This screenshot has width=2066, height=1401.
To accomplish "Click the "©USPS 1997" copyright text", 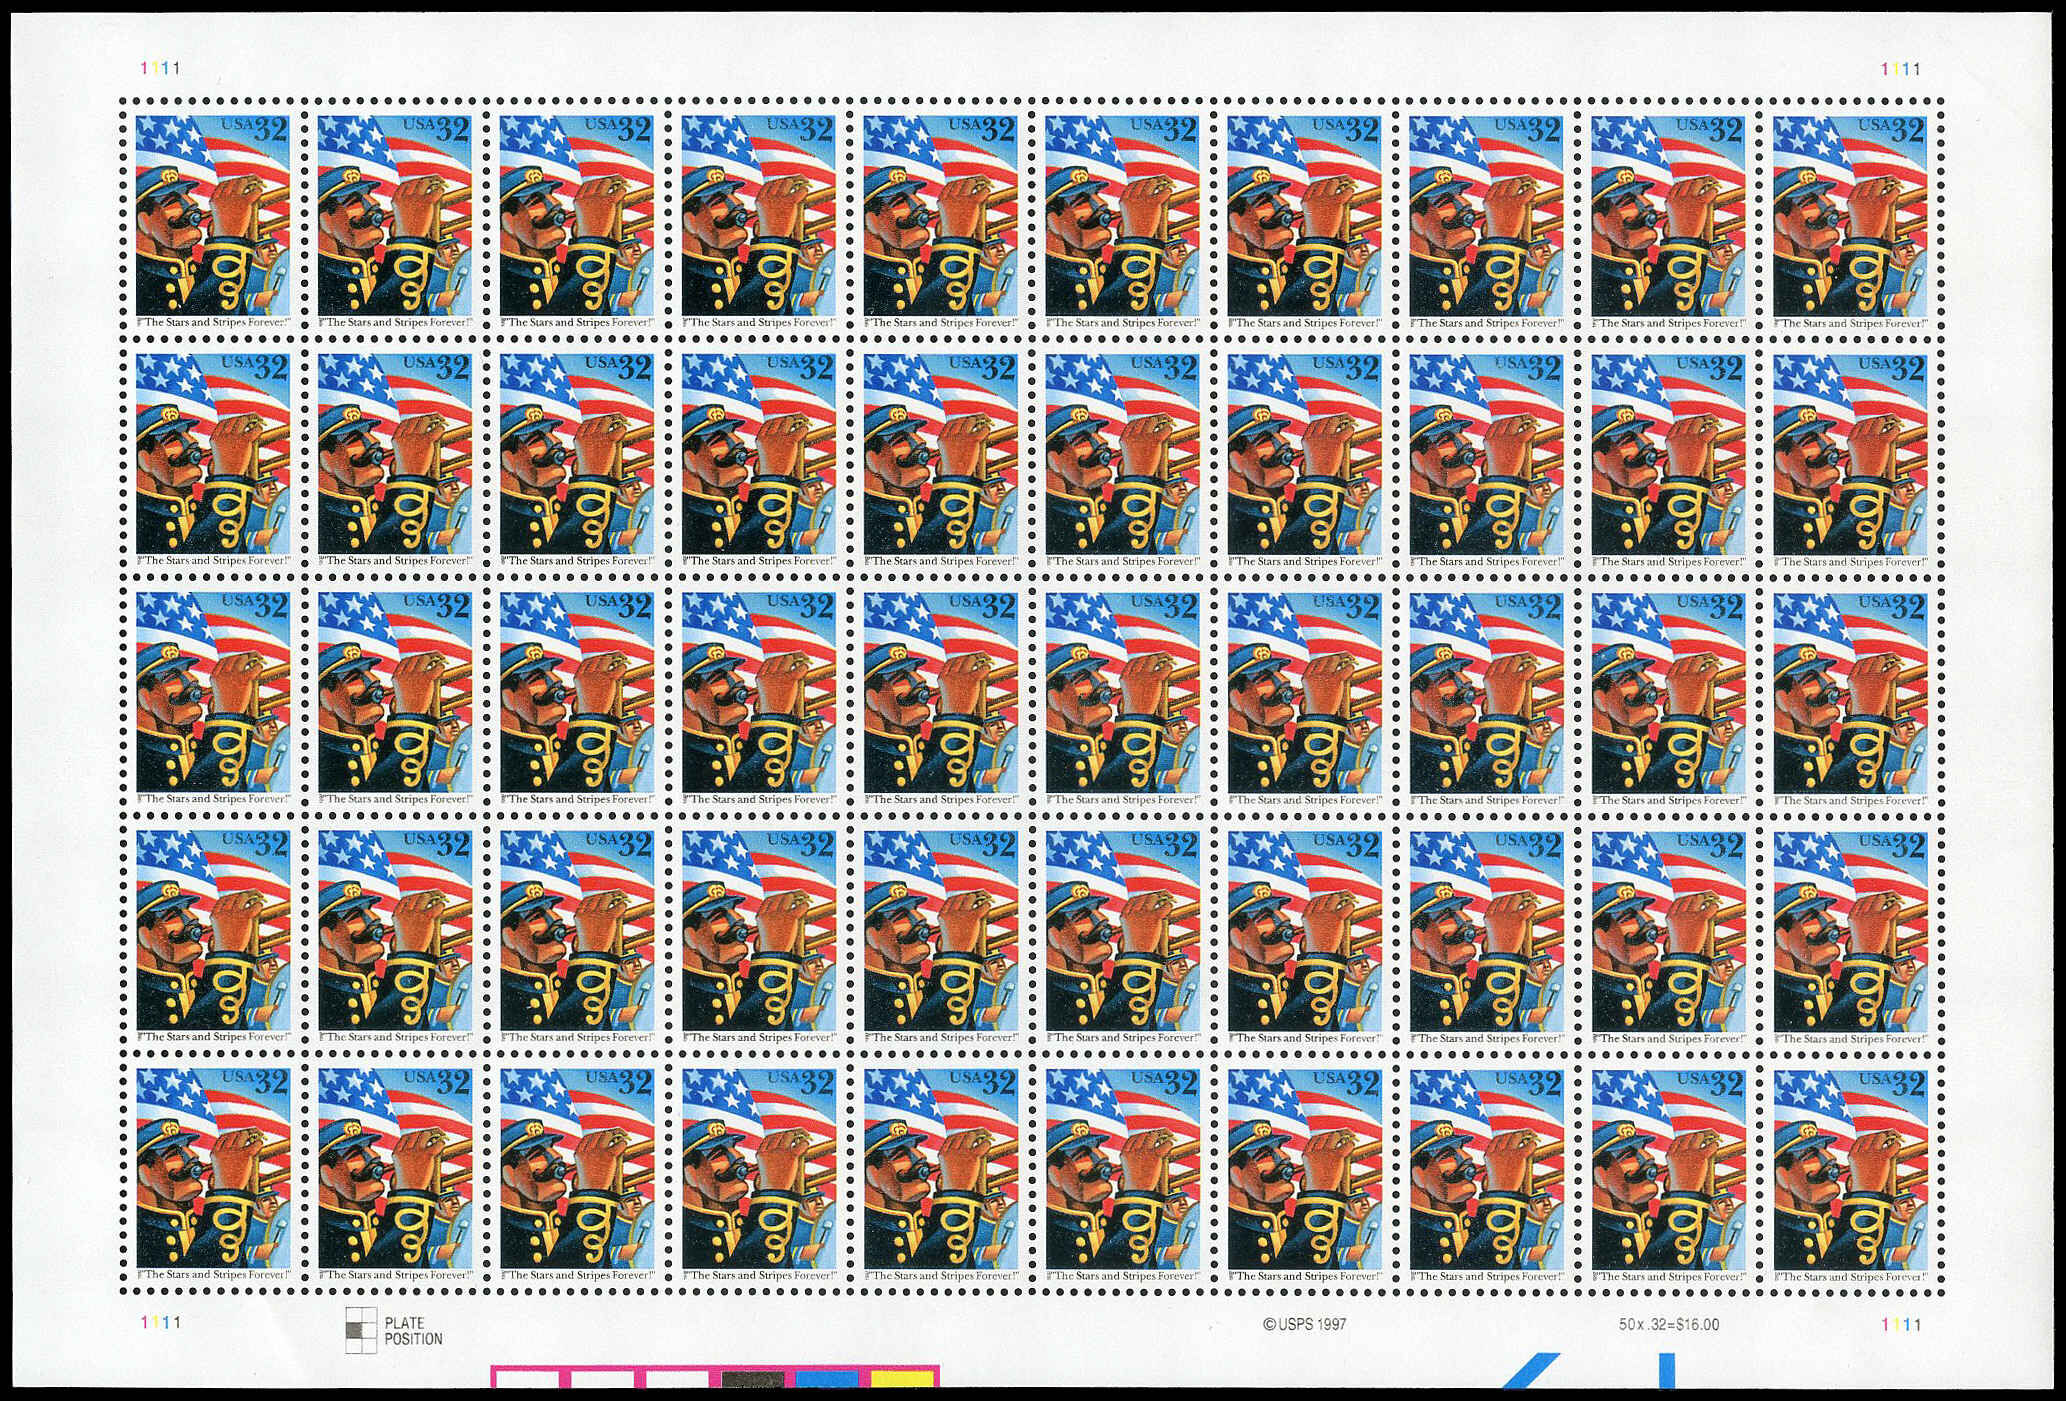I will point(1305,1324).
